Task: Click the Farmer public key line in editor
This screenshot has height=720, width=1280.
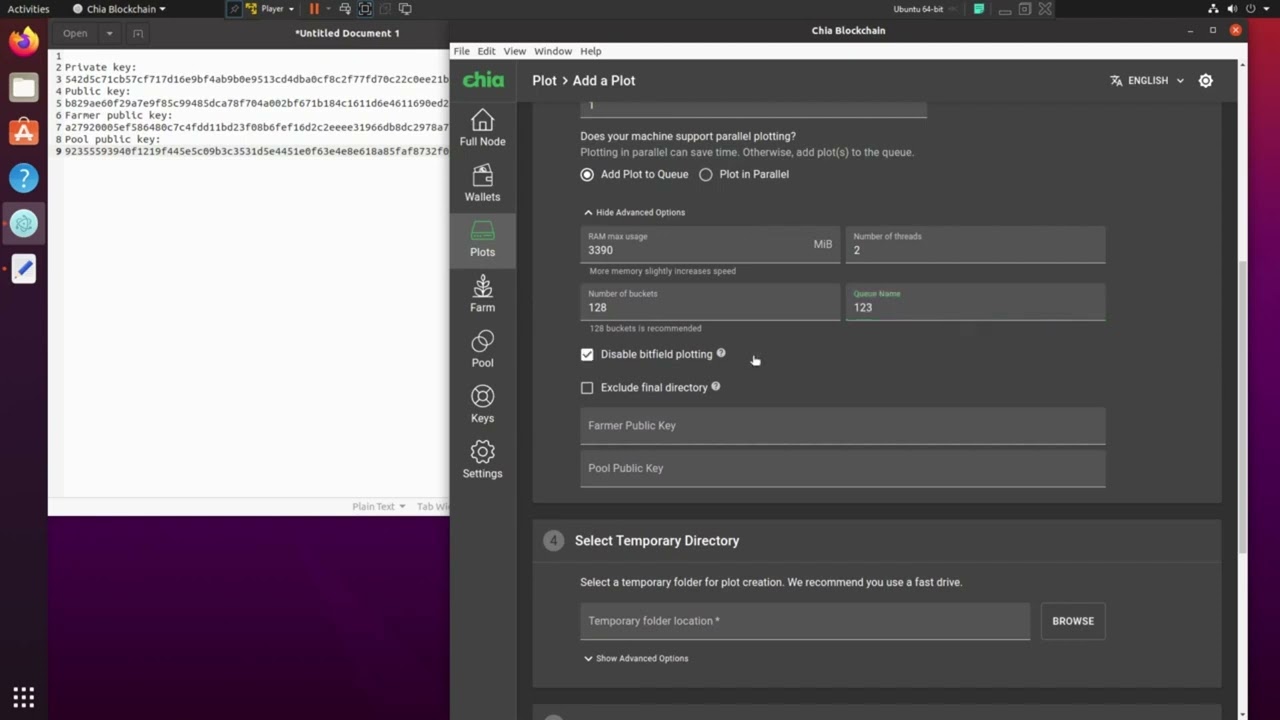Action: 118,115
